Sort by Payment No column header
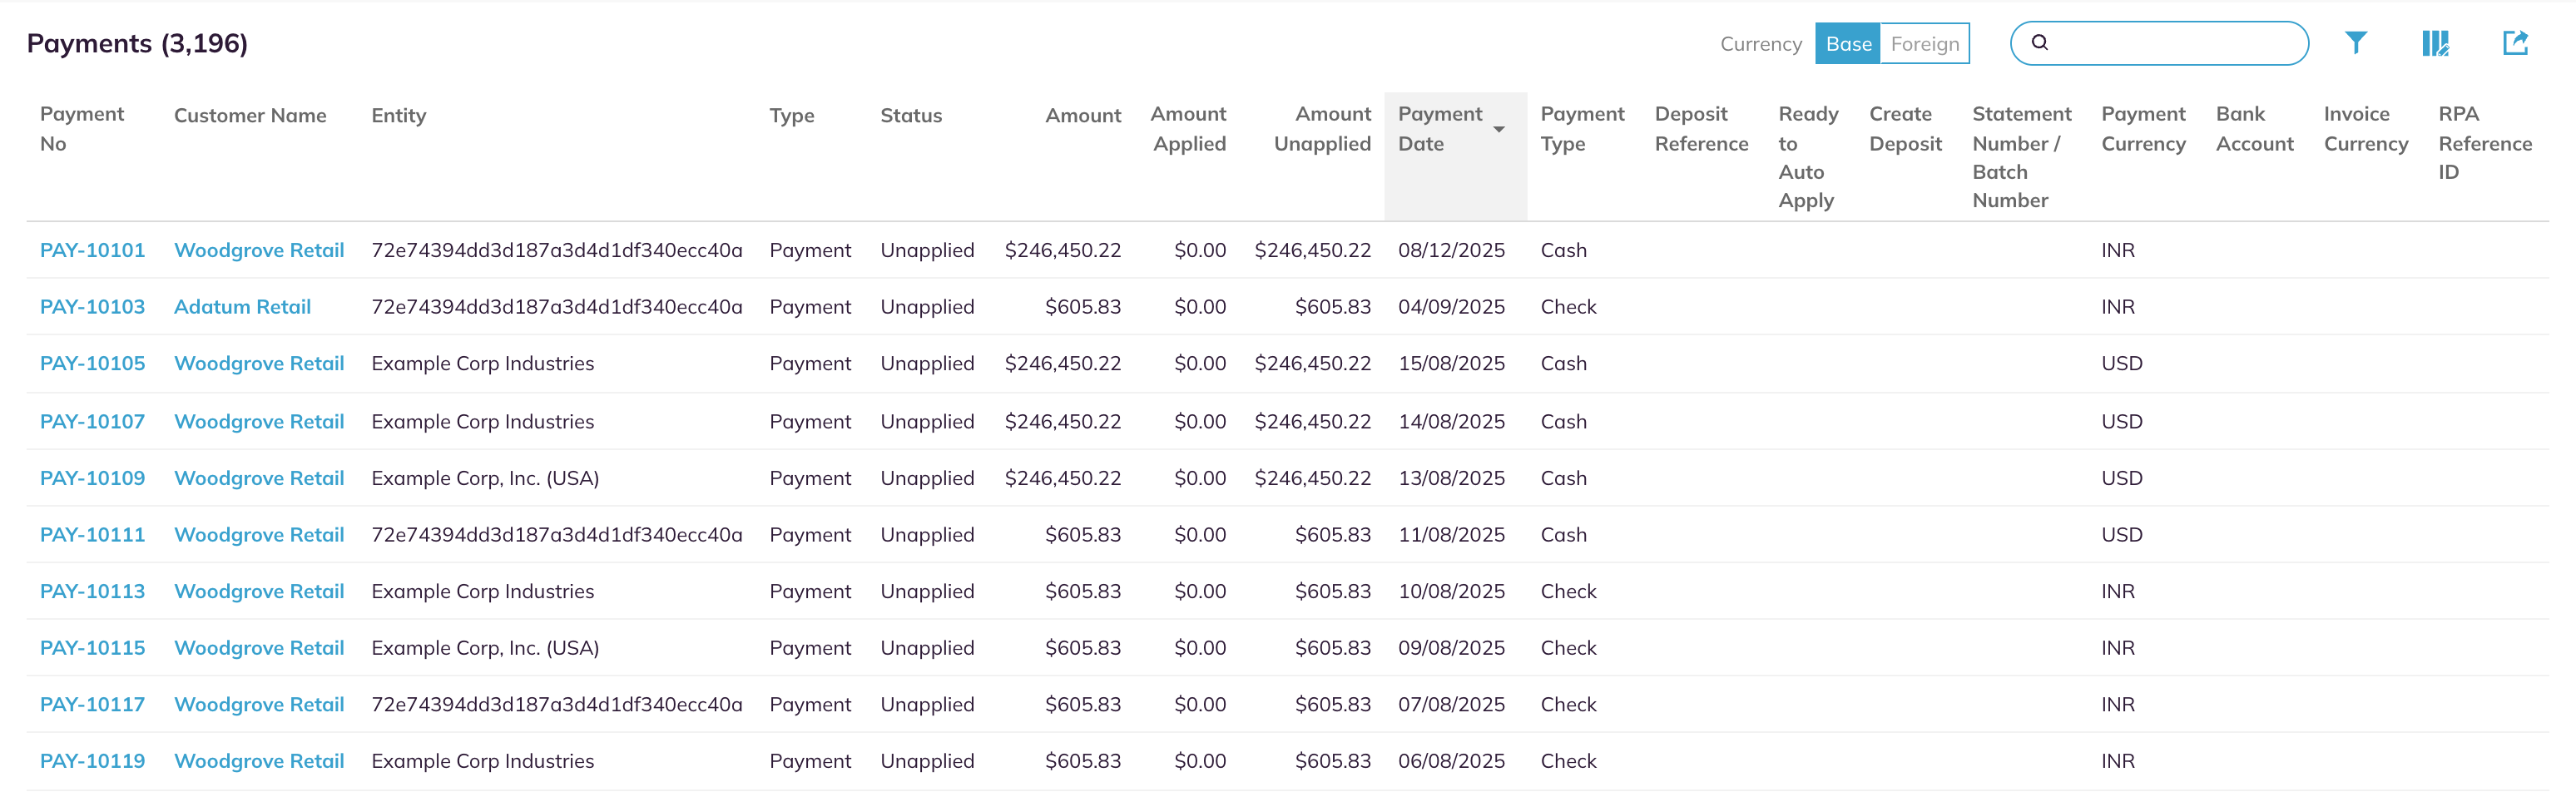The image size is (2576, 792). 82,129
